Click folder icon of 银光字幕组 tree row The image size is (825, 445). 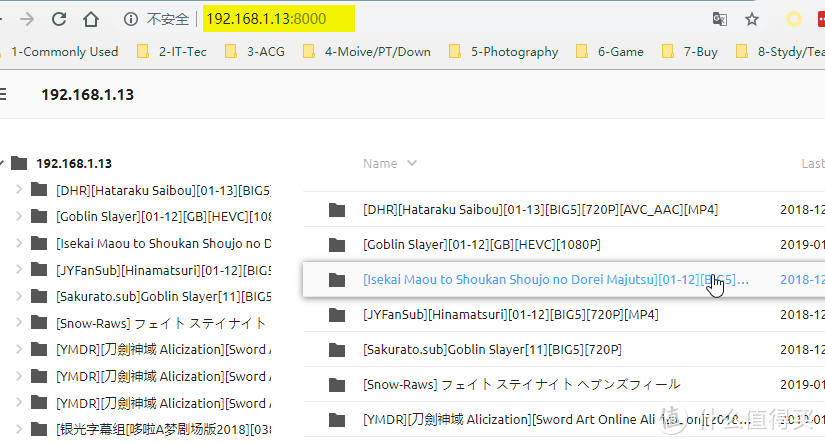pos(39,429)
